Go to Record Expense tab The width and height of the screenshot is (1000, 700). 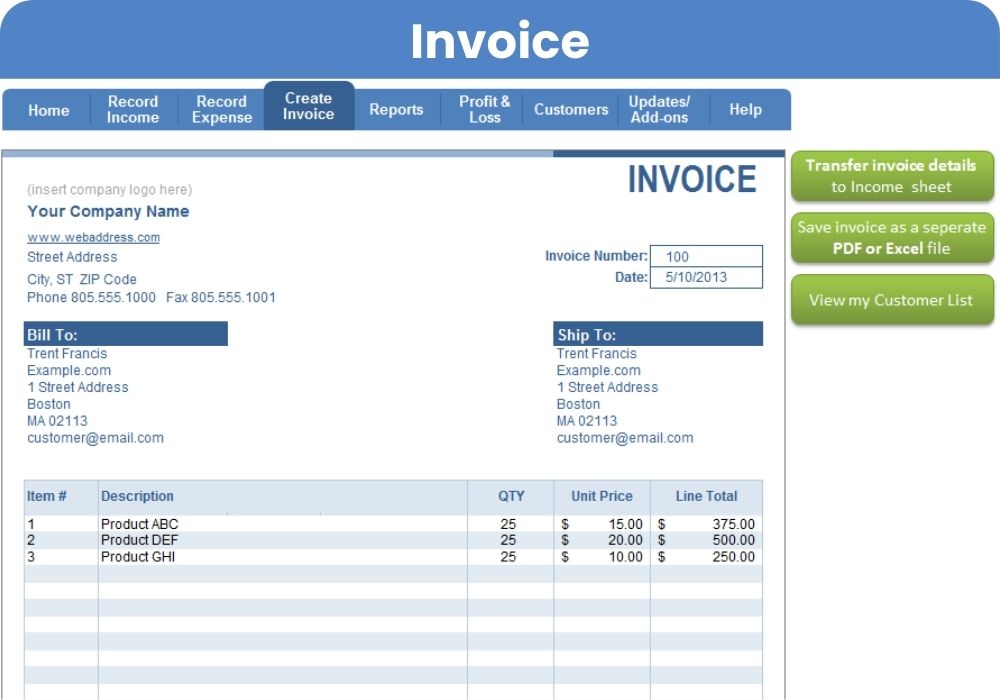click(221, 110)
